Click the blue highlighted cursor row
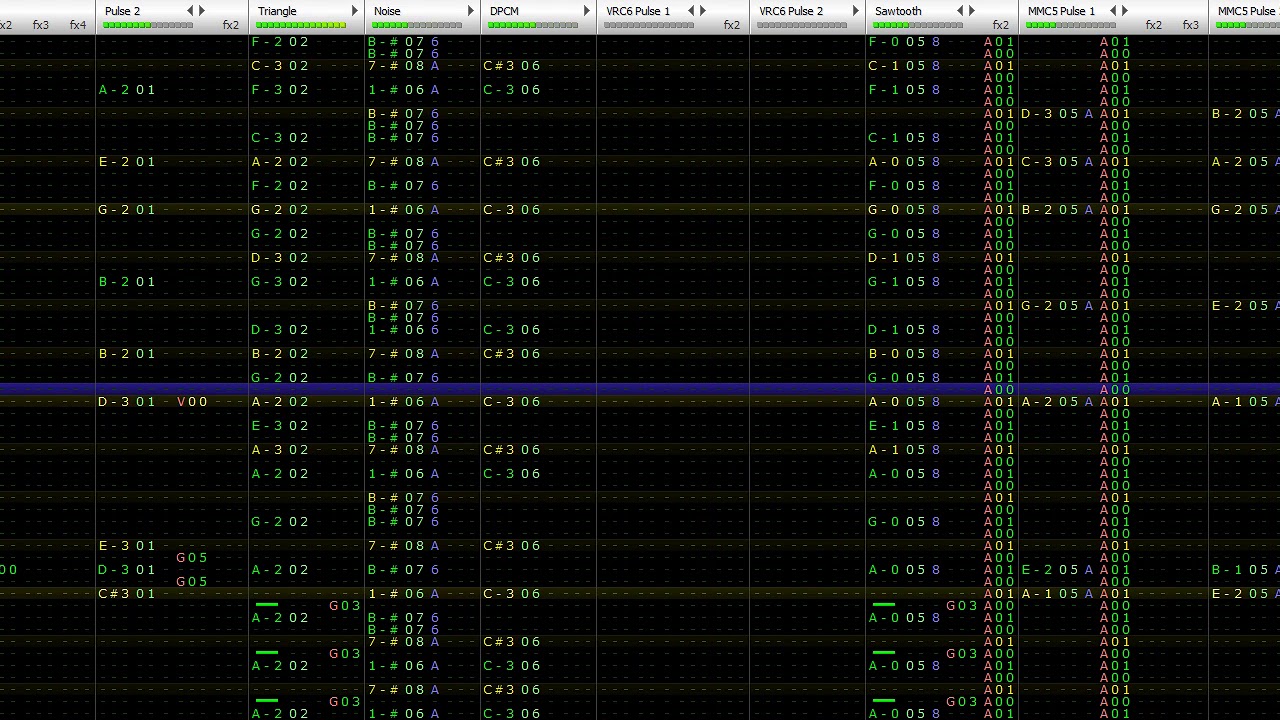 click(640, 390)
